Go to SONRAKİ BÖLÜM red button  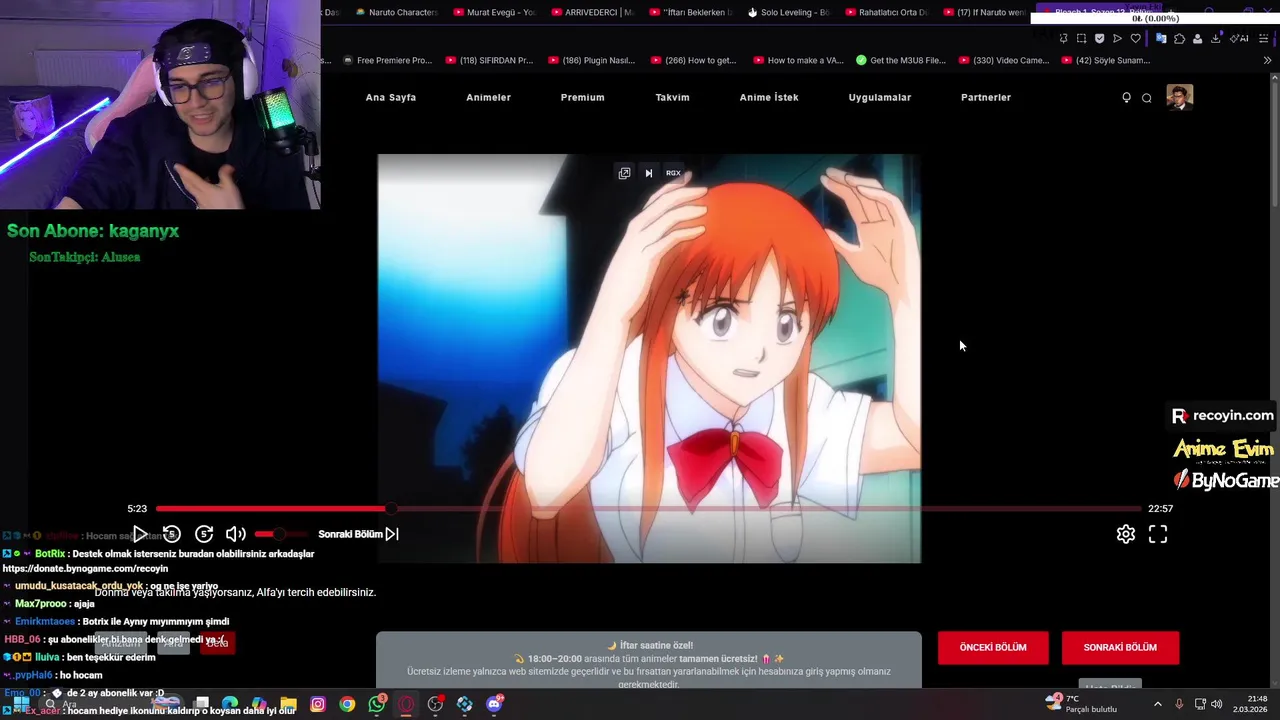(x=1120, y=648)
